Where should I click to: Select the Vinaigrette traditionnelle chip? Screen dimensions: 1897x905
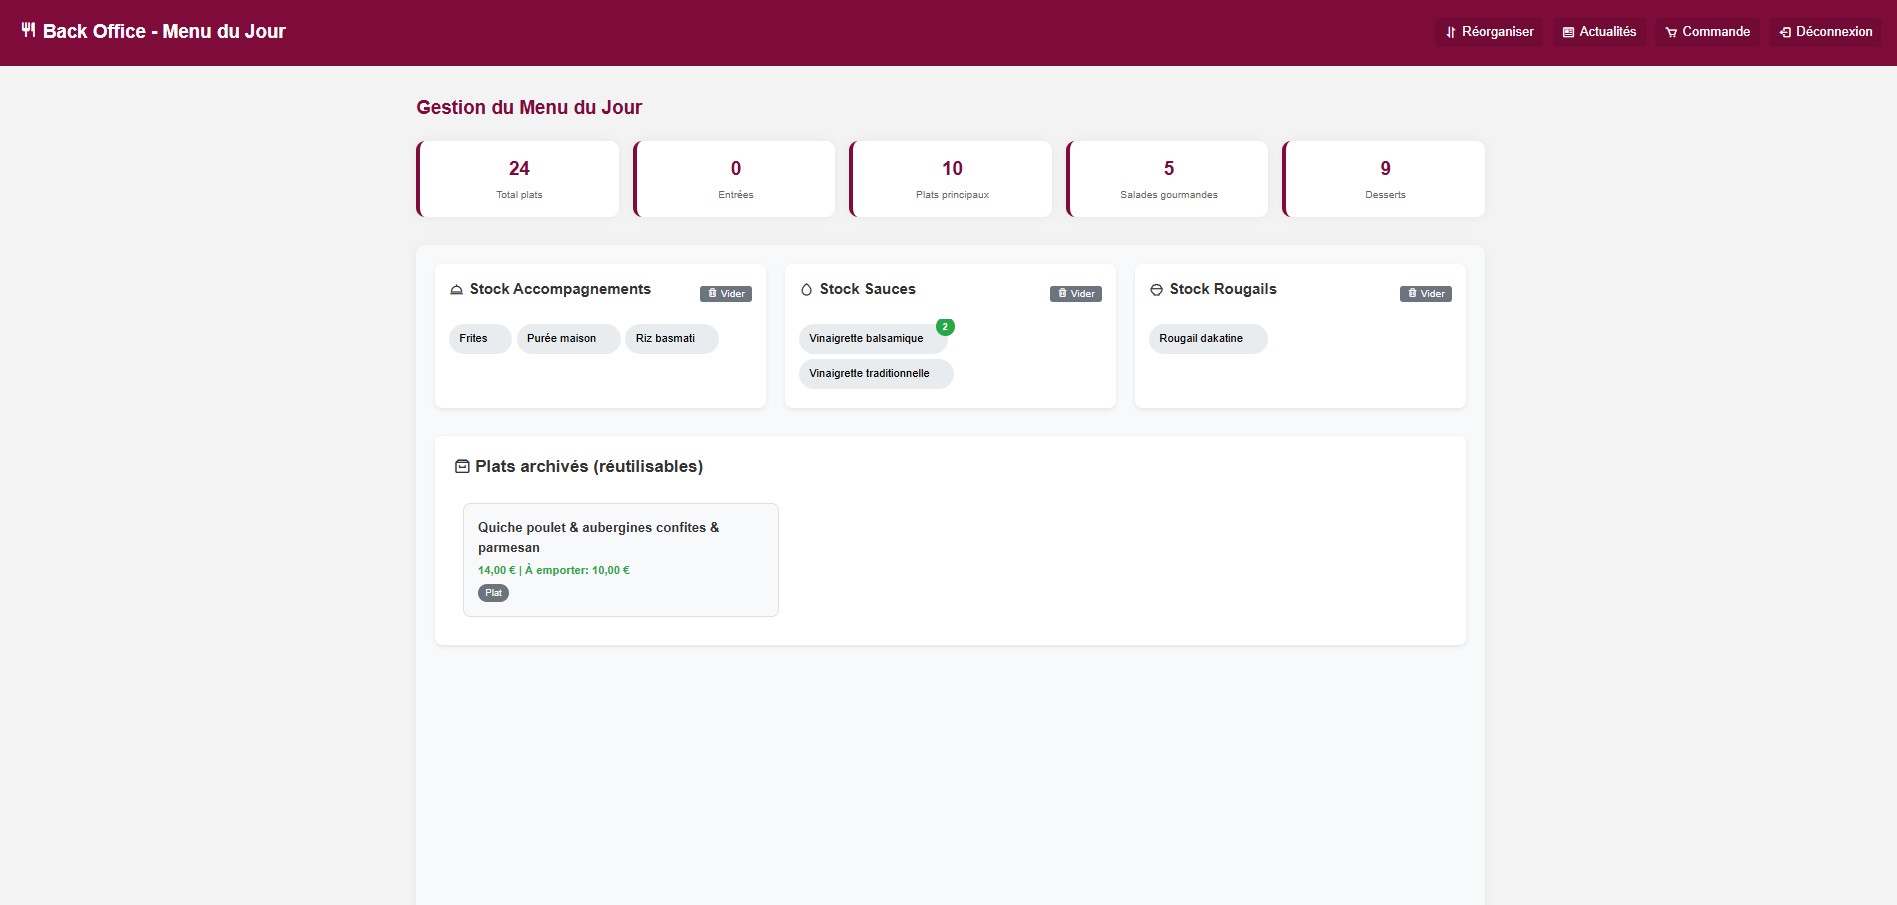click(x=875, y=374)
